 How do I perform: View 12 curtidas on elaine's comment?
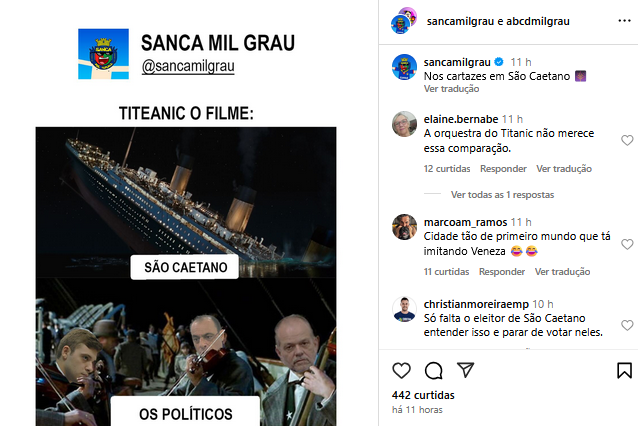pos(447,168)
